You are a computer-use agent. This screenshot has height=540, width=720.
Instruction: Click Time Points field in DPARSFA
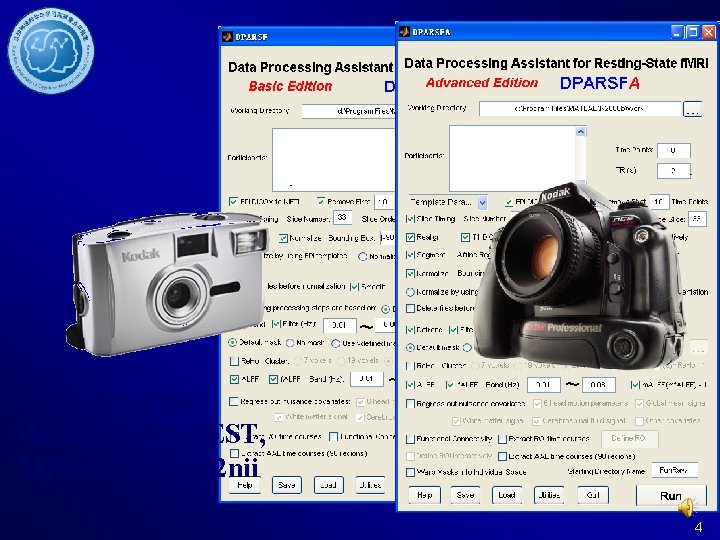pyautogui.click(x=674, y=150)
